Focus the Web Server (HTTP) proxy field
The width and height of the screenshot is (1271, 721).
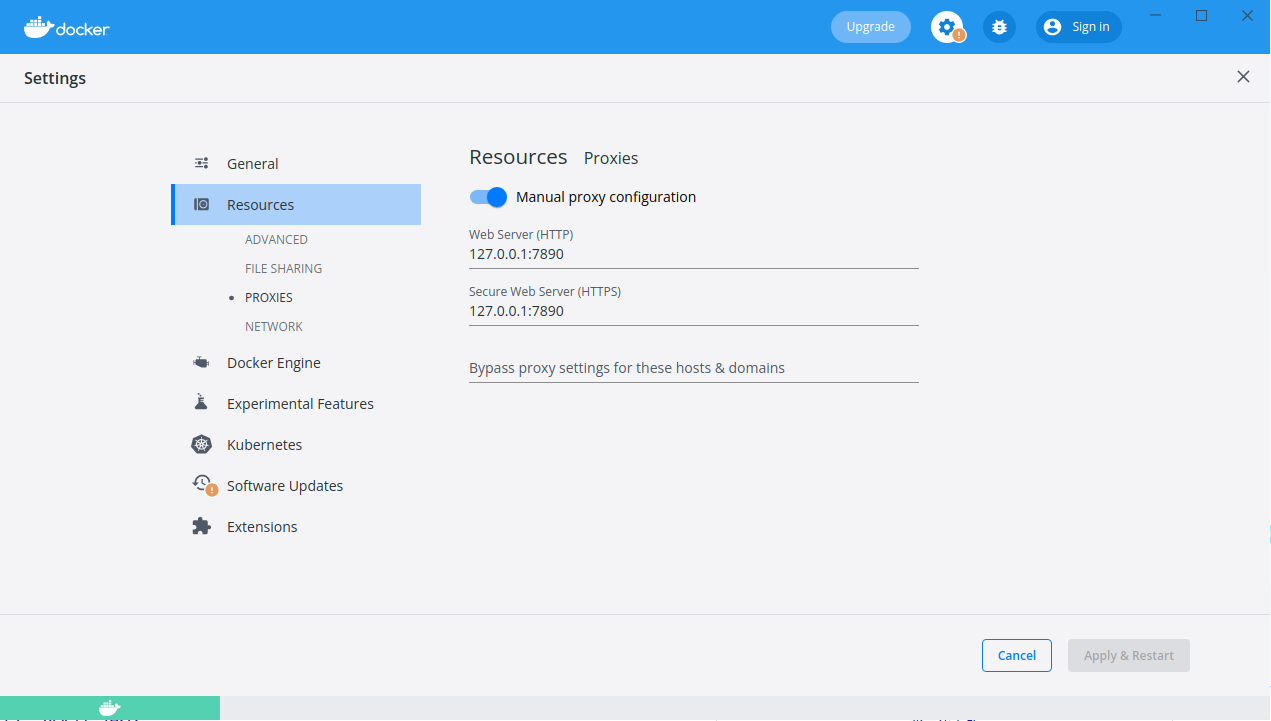click(694, 255)
